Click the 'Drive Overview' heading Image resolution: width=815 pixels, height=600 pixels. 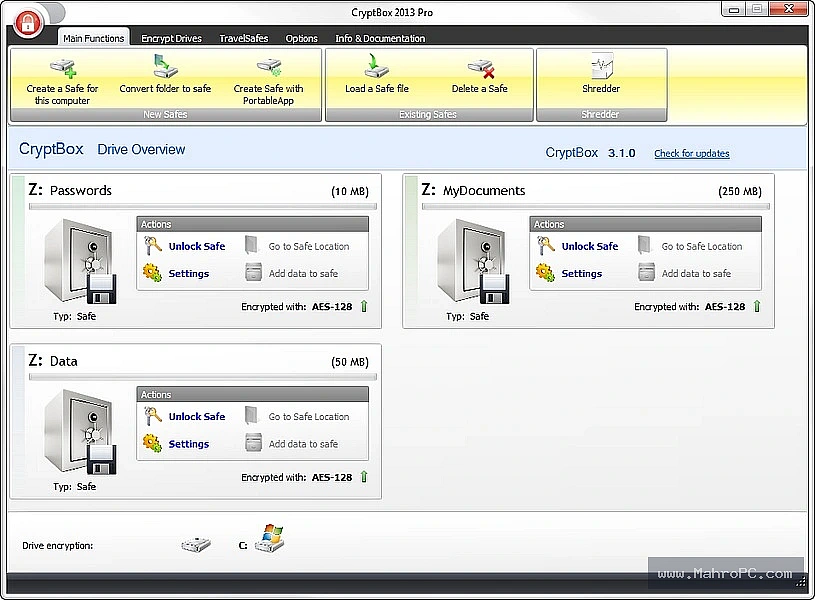tap(141, 149)
